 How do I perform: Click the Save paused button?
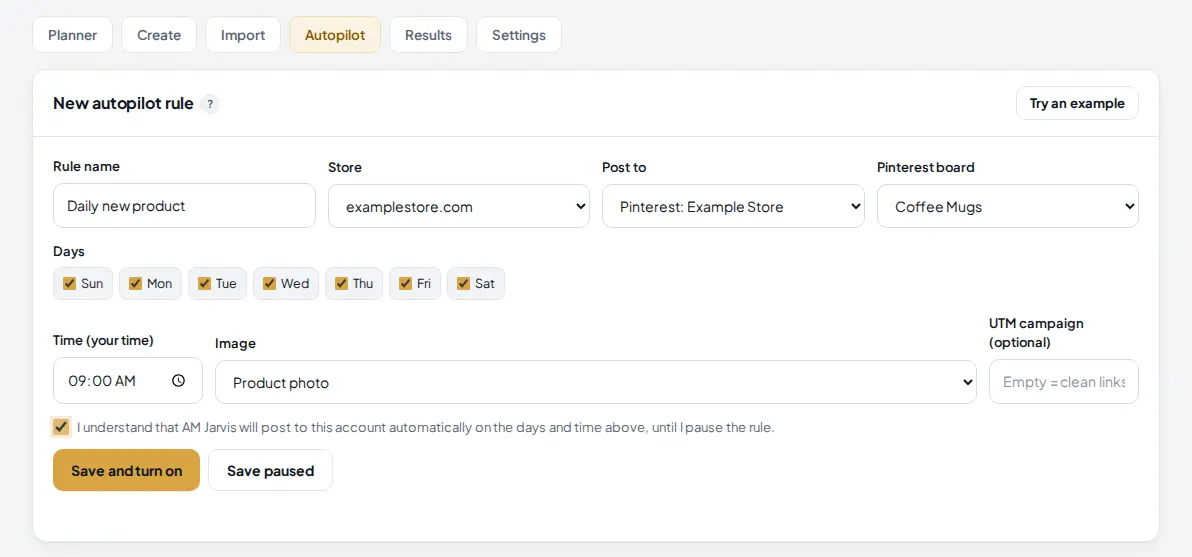271,470
